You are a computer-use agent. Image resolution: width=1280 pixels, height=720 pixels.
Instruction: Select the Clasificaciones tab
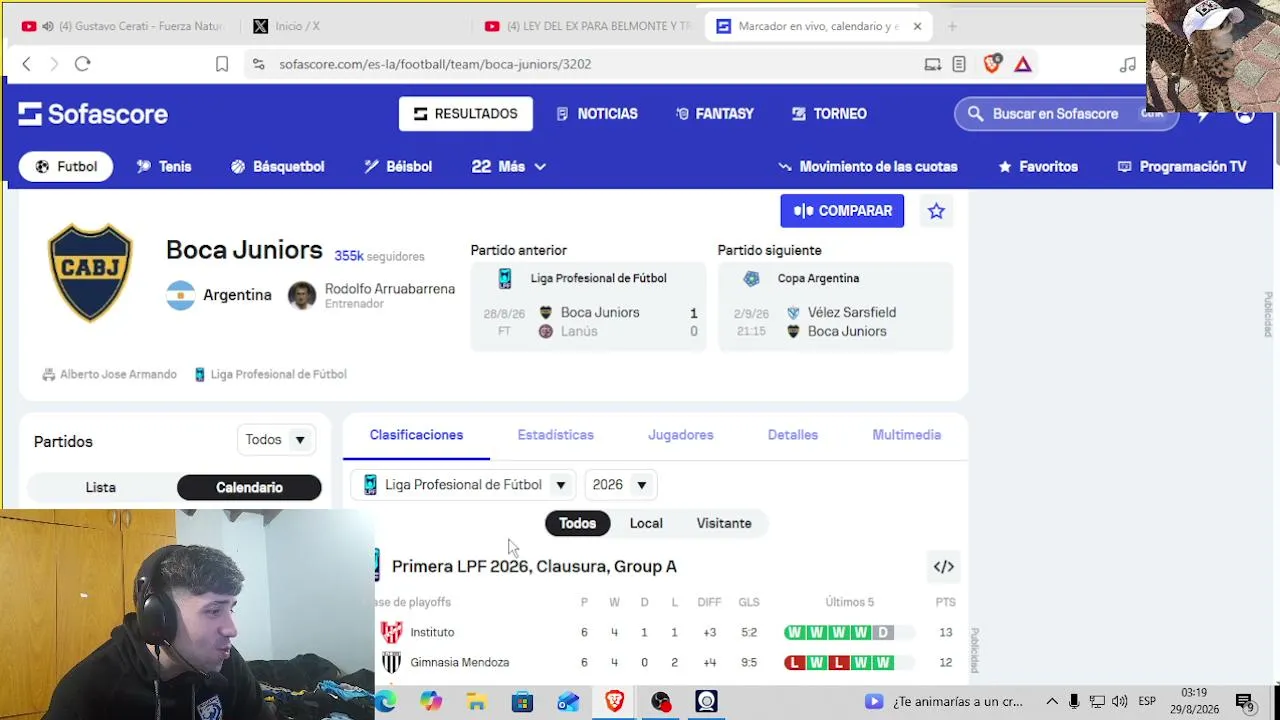coord(416,435)
